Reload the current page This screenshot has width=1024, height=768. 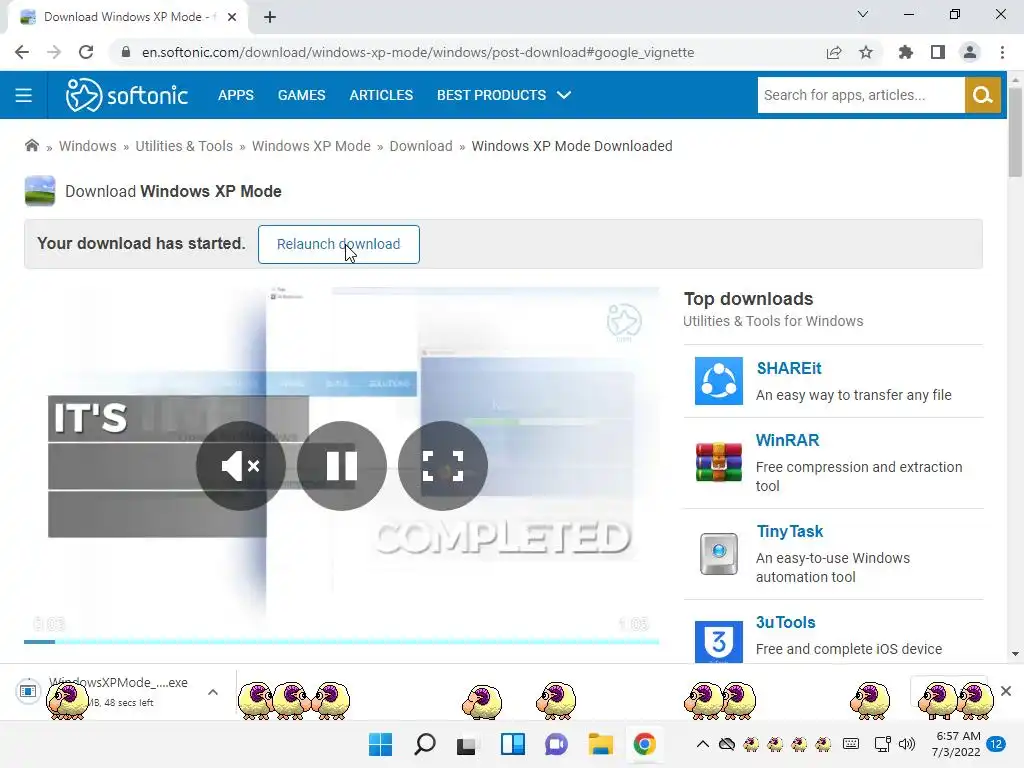[x=86, y=52]
